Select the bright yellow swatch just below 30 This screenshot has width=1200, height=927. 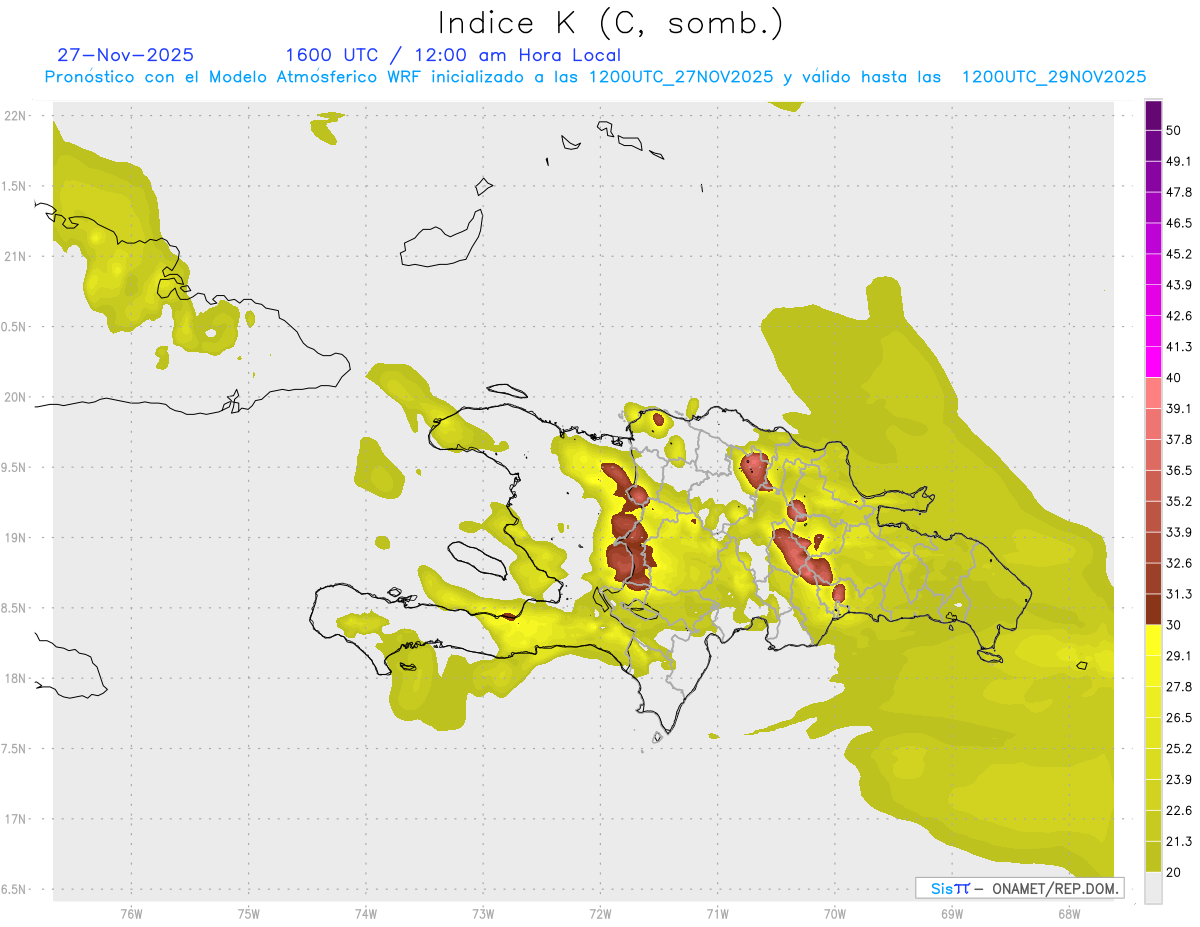coord(1153,640)
